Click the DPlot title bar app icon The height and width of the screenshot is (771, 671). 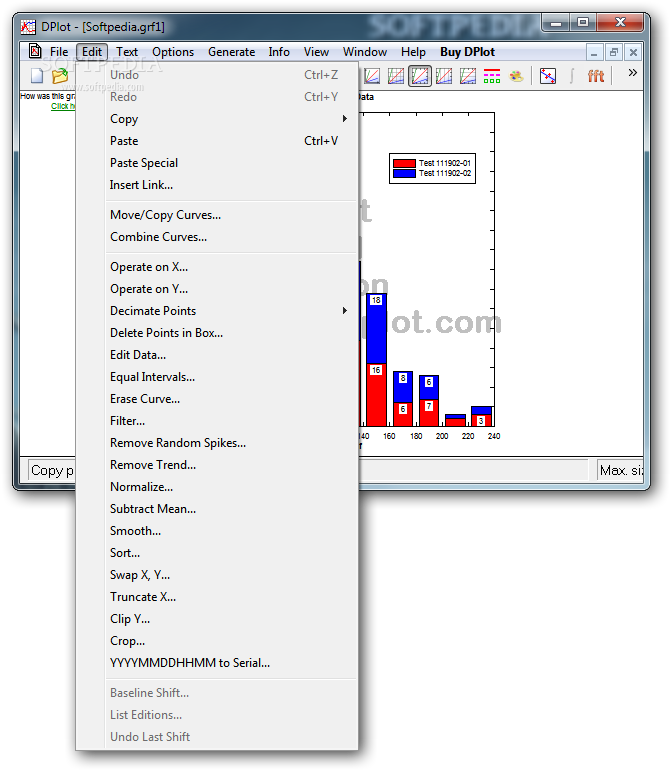[x=28, y=27]
